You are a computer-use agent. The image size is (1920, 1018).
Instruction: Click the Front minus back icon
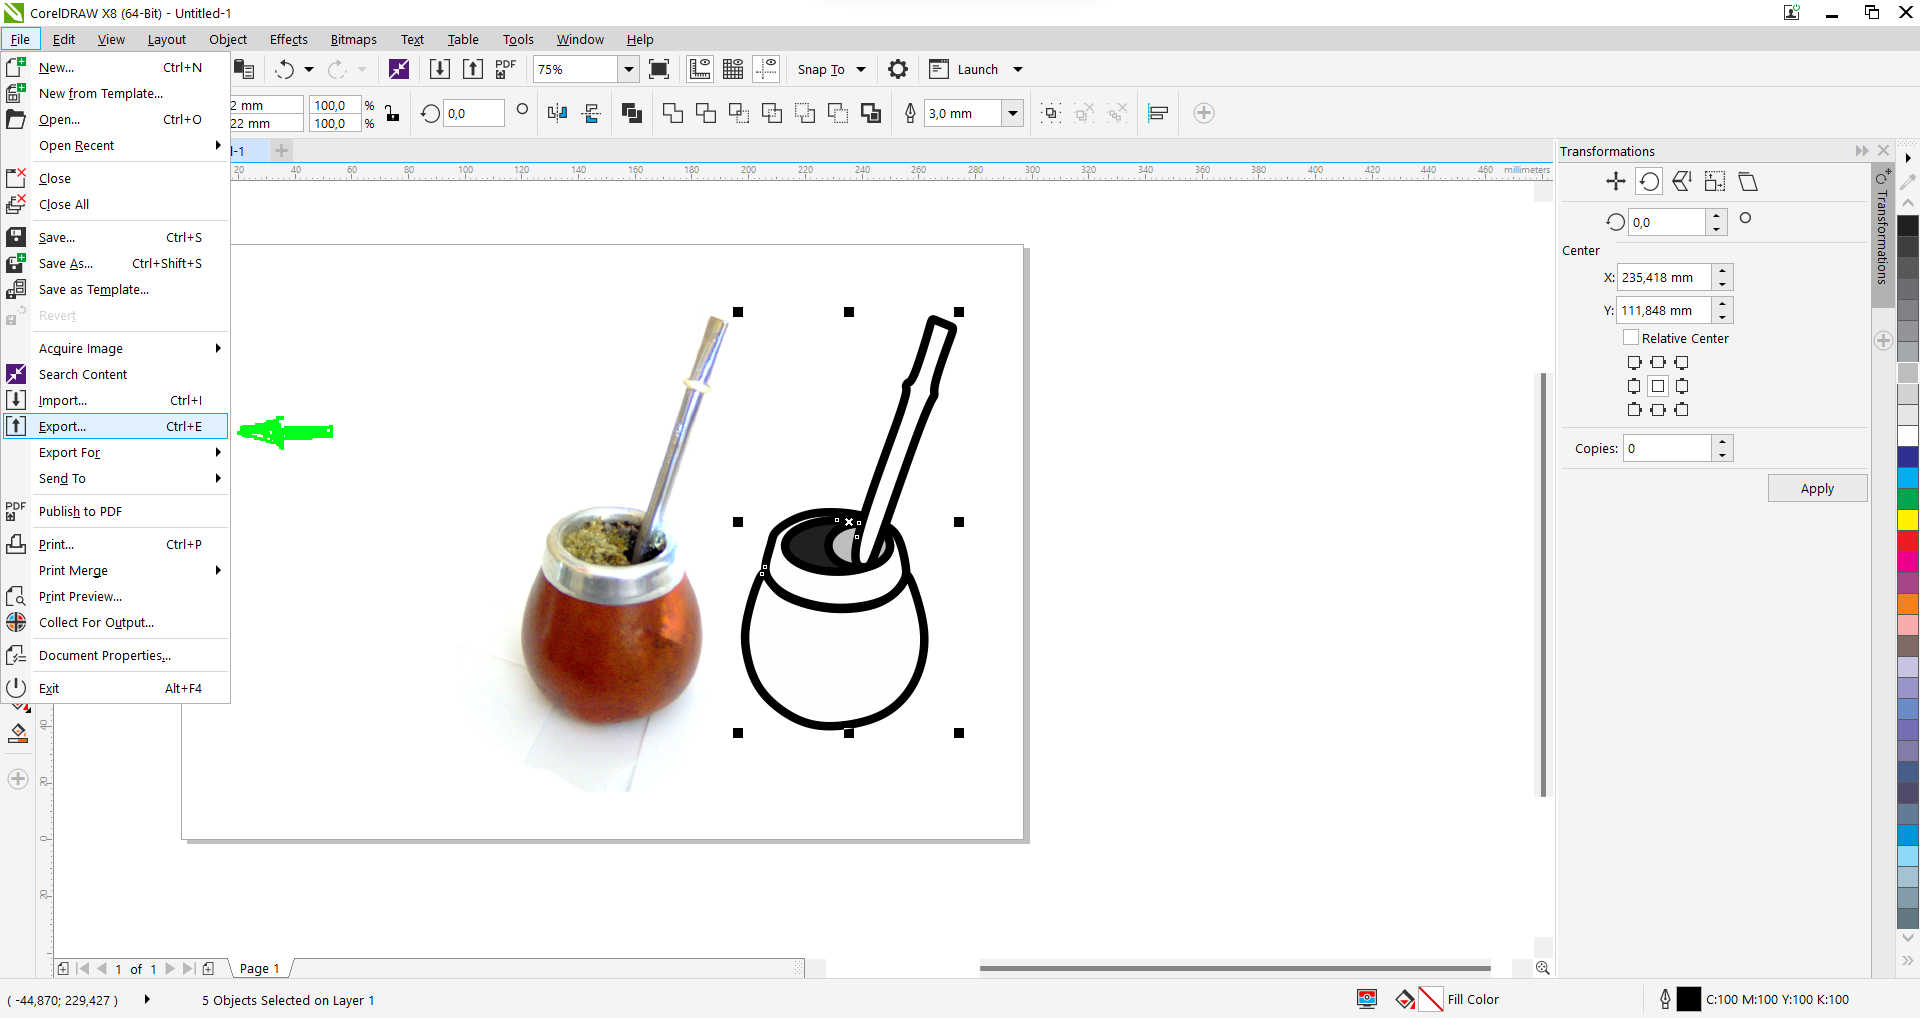coord(805,113)
